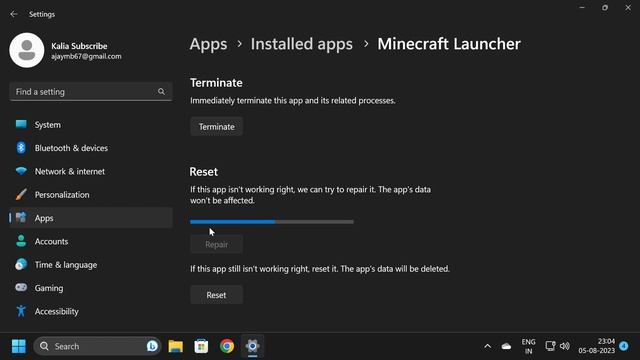Image resolution: width=640 pixels, height=360 pixels.
Task: Click the Bluetooth icon in sidebar
Action: (x=21, y=148)
